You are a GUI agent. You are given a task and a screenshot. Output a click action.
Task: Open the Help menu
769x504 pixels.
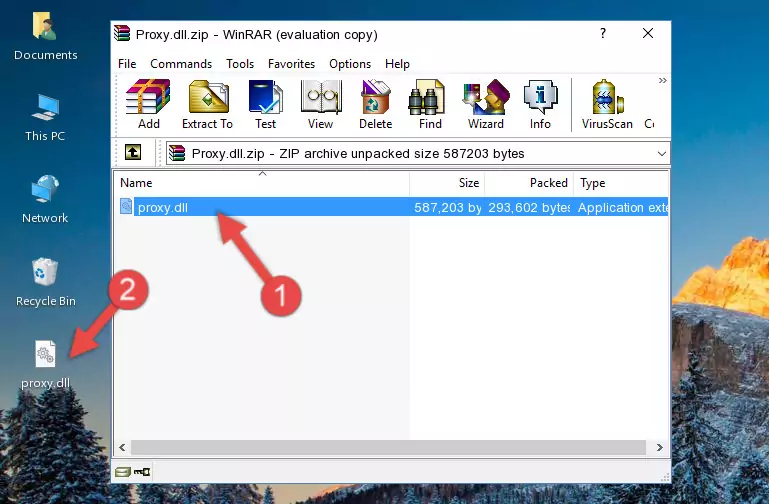(397, 64)
